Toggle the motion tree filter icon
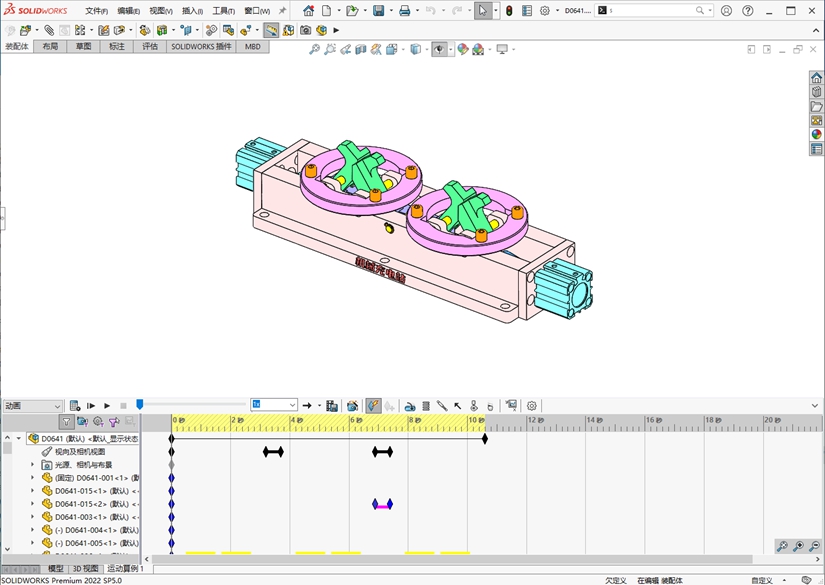The width and height of the screenshot is (825, 585). pos(66,422)
